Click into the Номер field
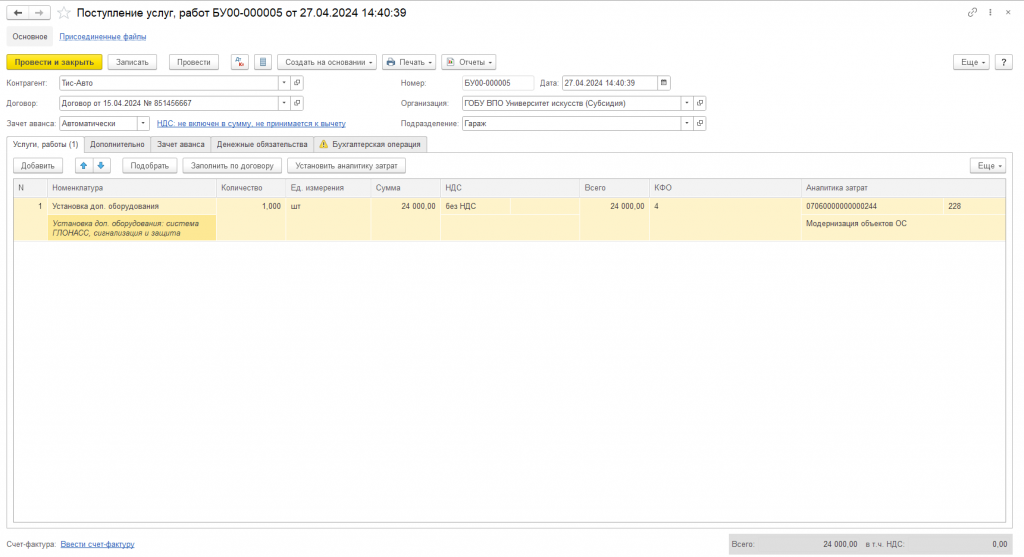The width and height of the screenshot is (1024, 557). click(x=498, y=83)
